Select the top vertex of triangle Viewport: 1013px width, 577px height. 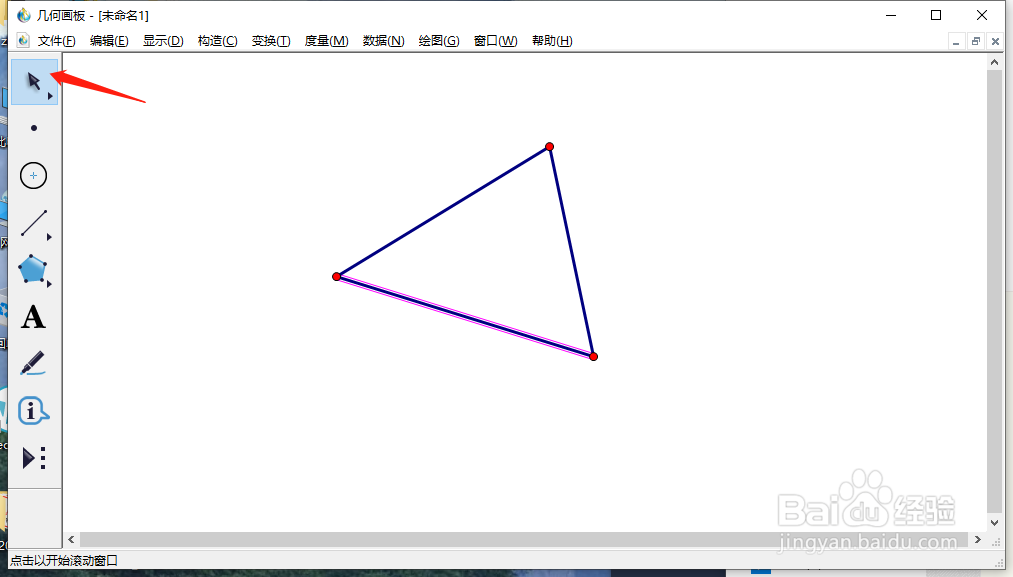tap(549, 147)
